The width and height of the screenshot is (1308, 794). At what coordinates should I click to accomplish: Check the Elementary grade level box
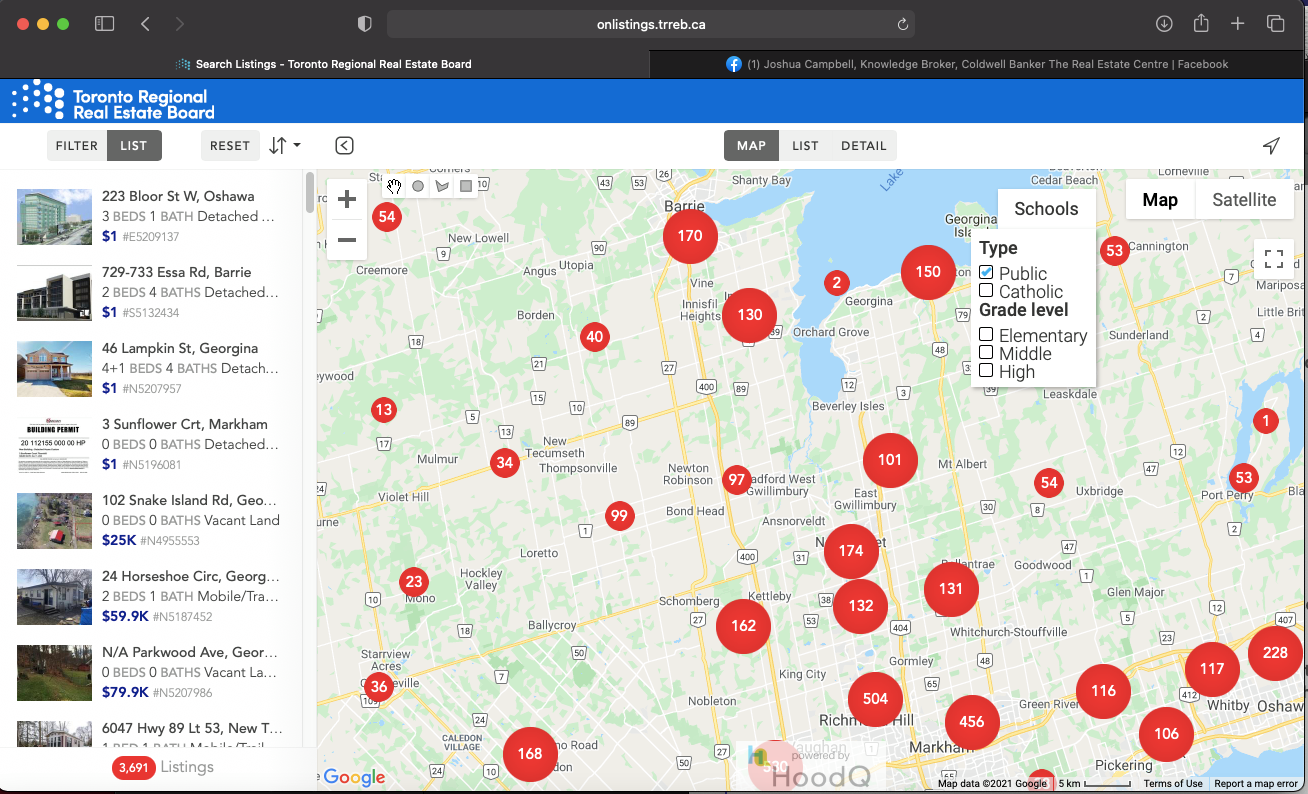point(986,335)
